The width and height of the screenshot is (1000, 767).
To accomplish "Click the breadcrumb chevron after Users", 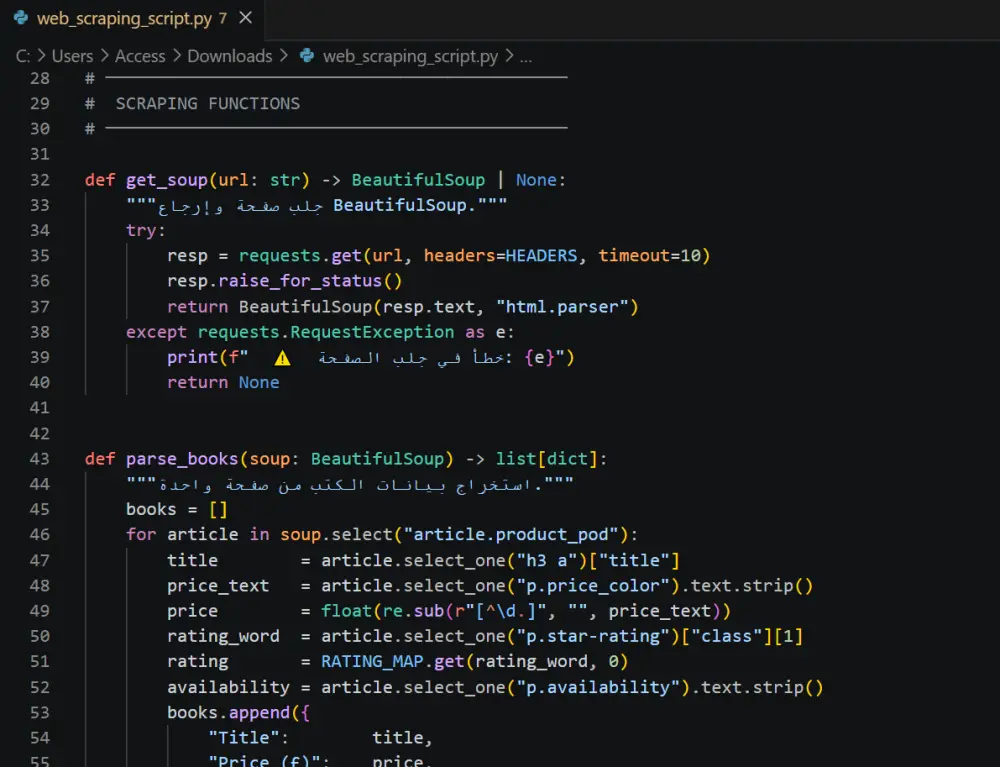I will (104, 56).
